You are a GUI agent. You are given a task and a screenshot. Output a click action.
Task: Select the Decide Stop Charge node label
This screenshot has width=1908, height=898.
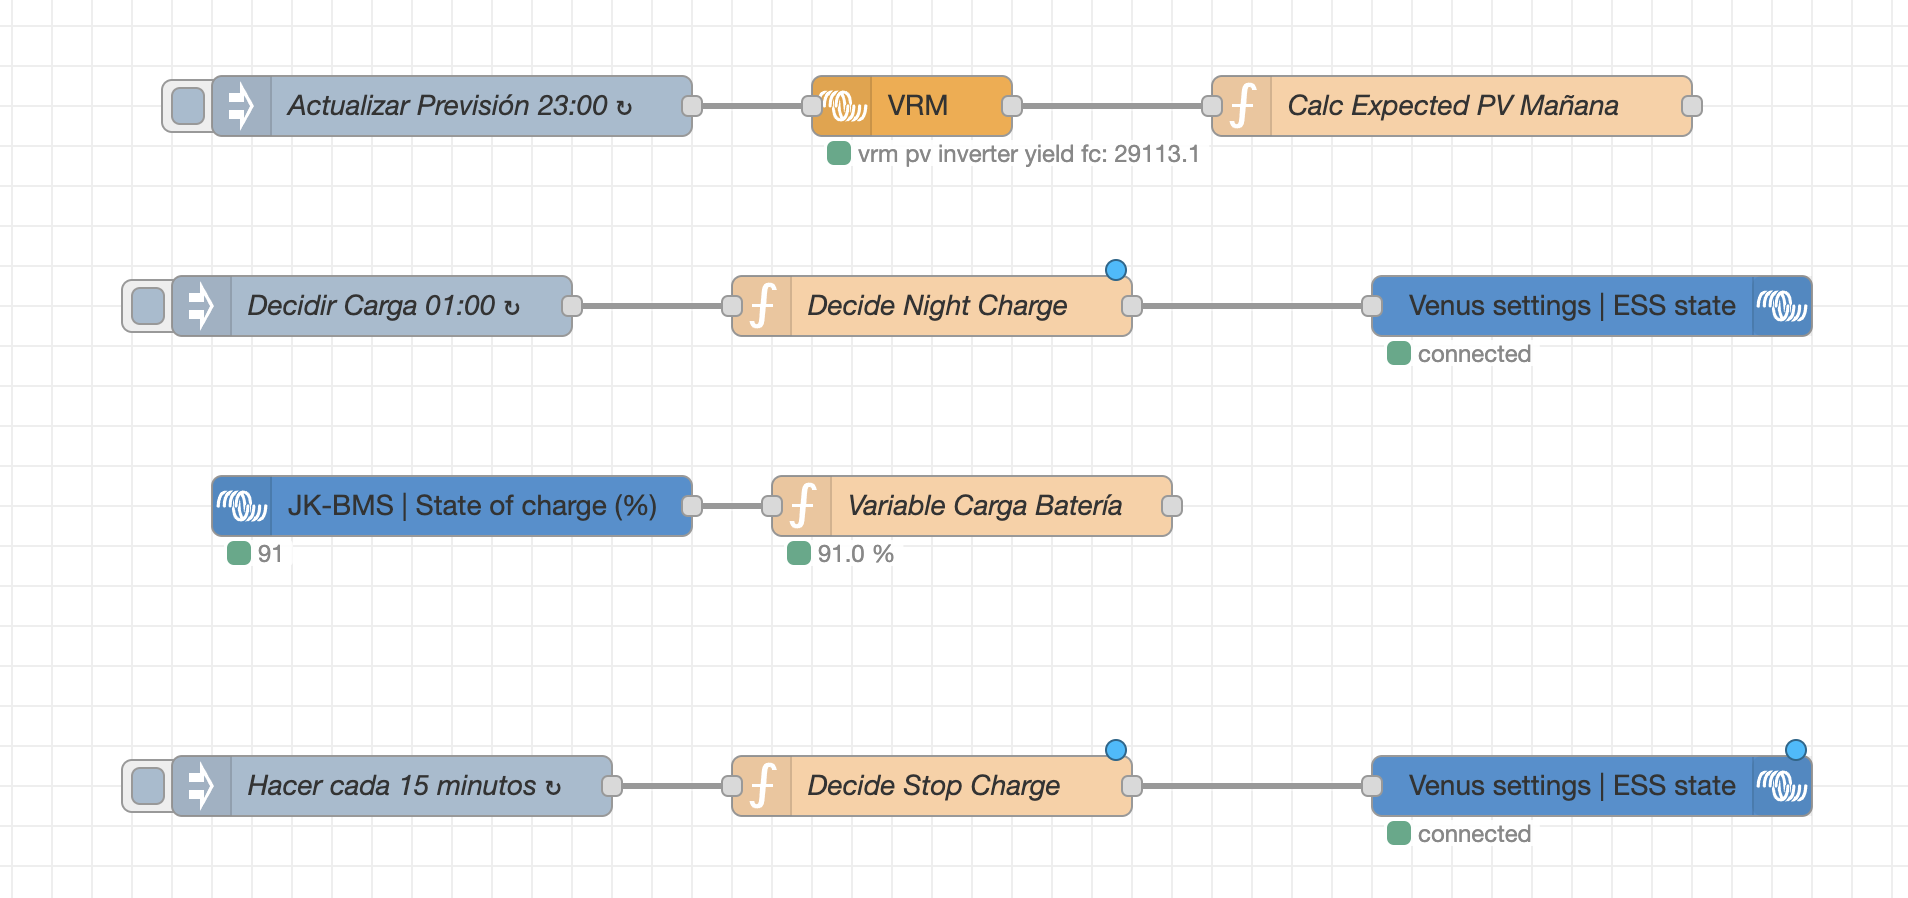[933, 786]
